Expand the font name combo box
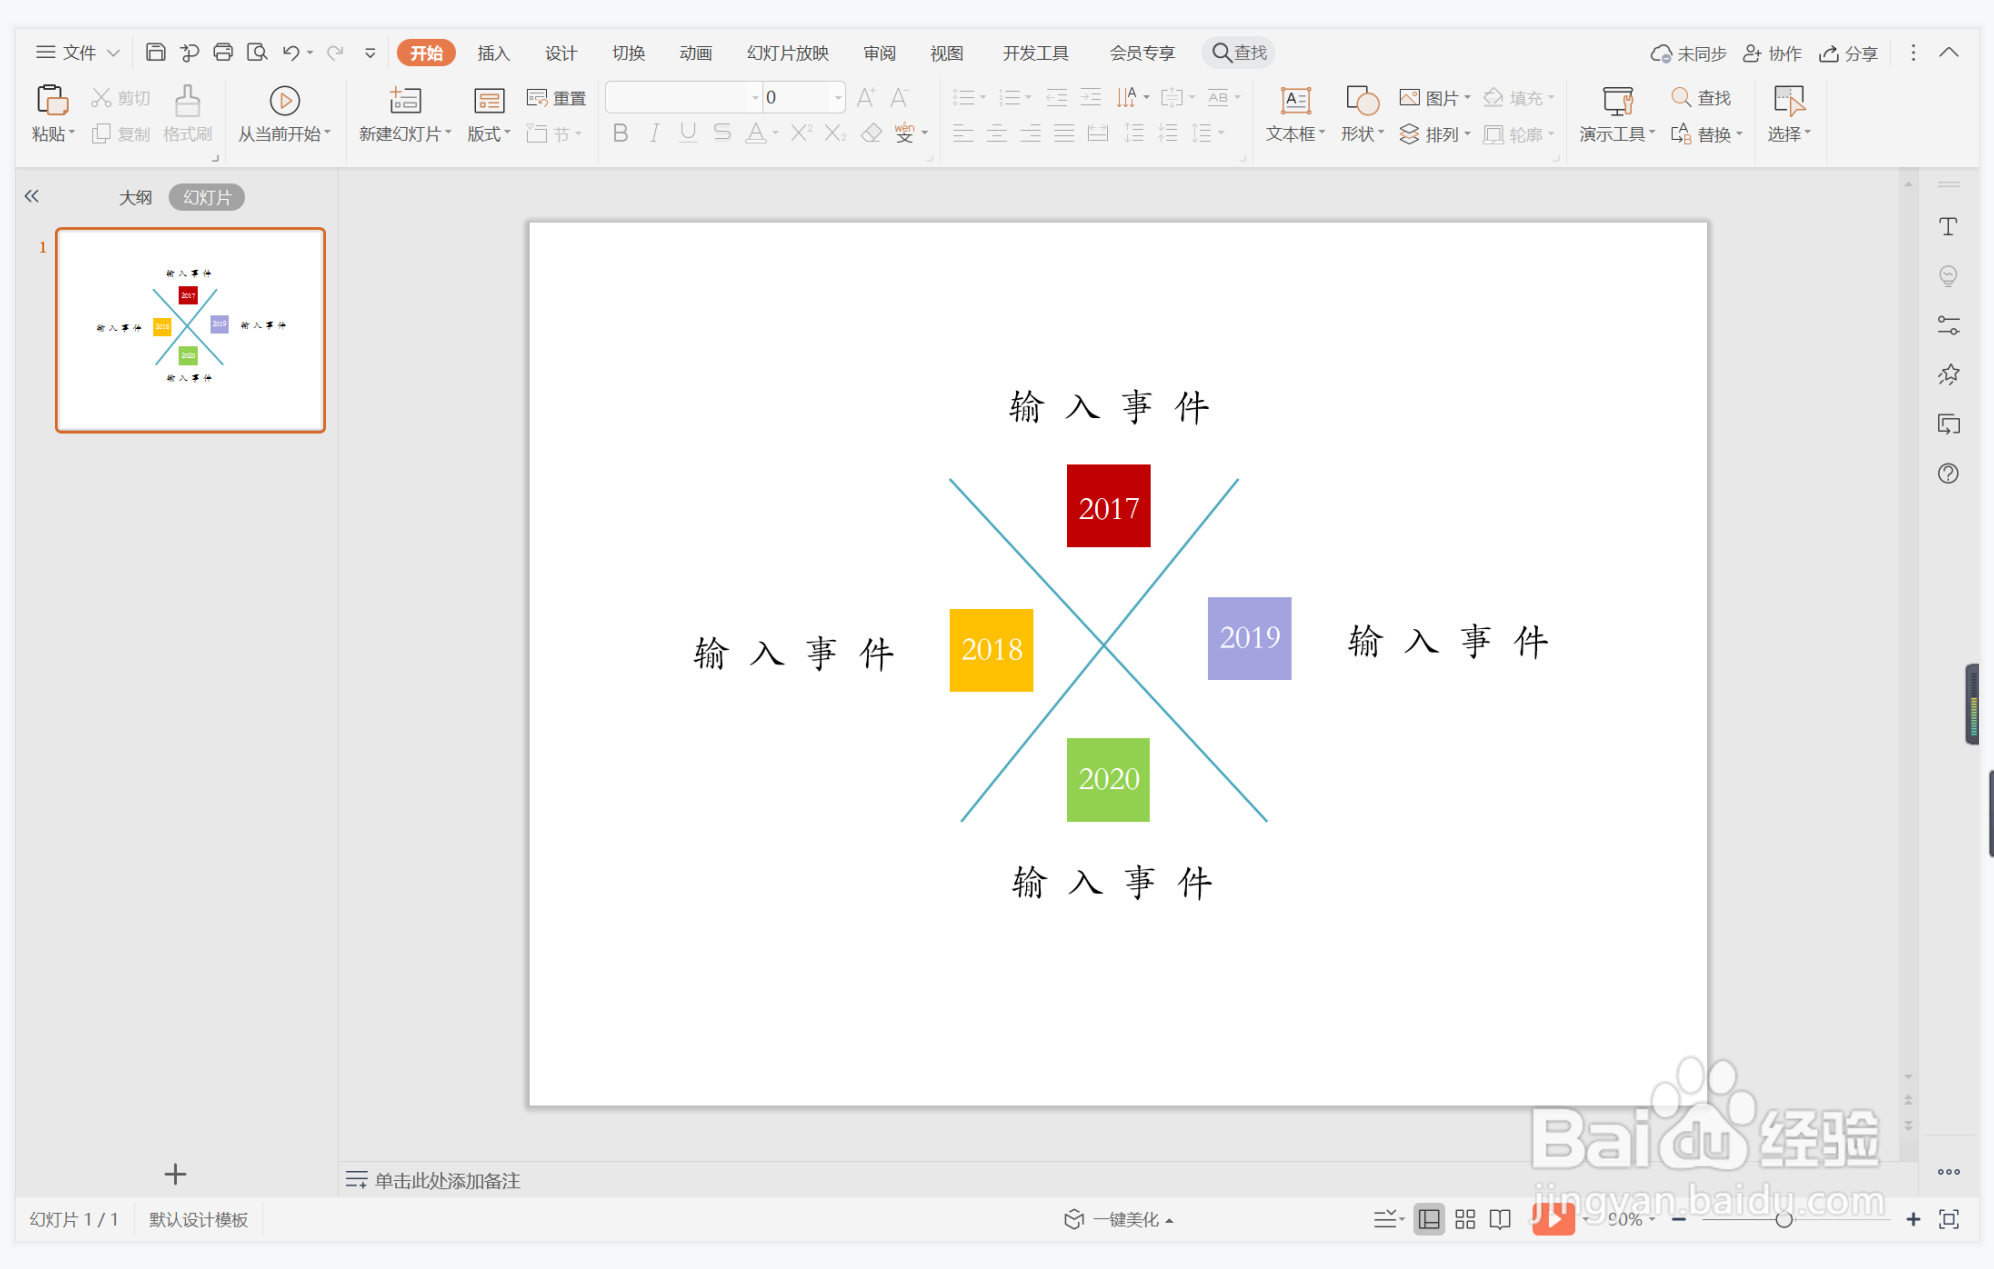1994x1269 pixels. (755, 98)
